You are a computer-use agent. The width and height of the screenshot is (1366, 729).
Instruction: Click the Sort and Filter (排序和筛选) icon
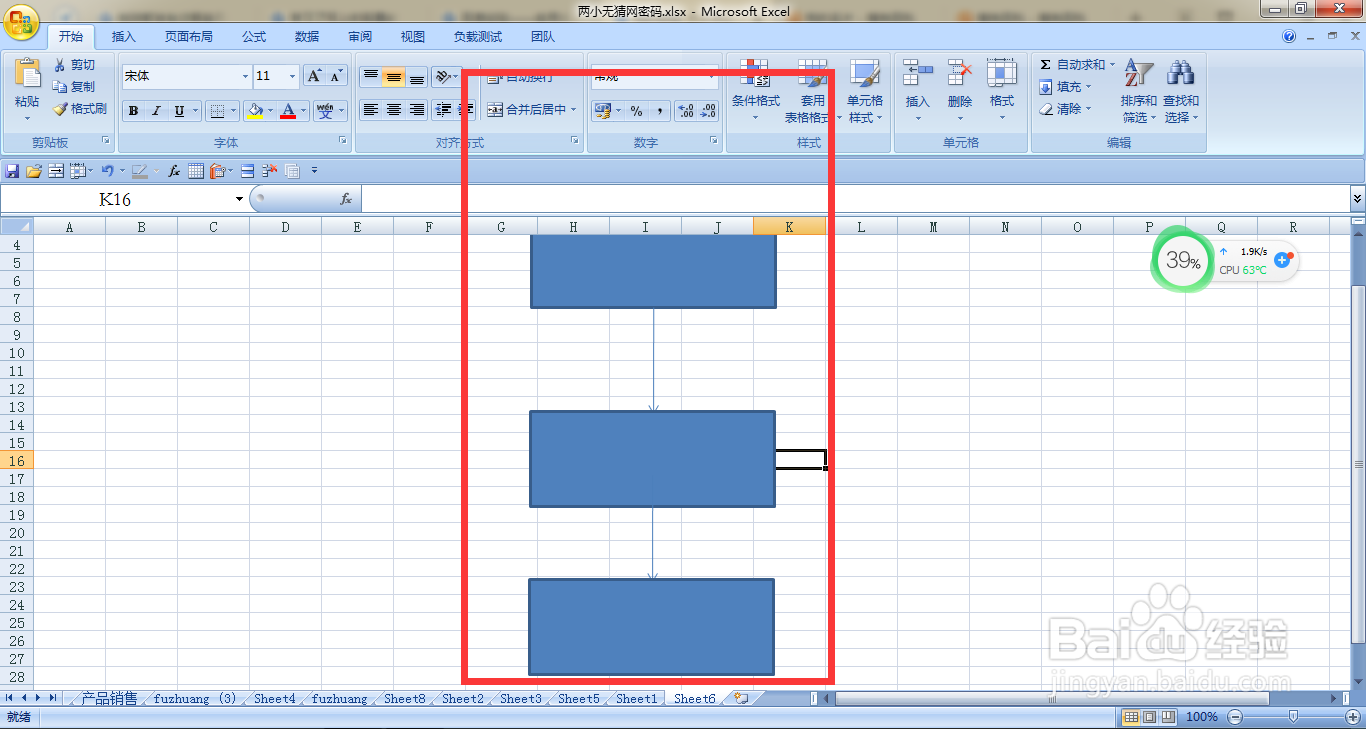click(x=1138, y=73)
